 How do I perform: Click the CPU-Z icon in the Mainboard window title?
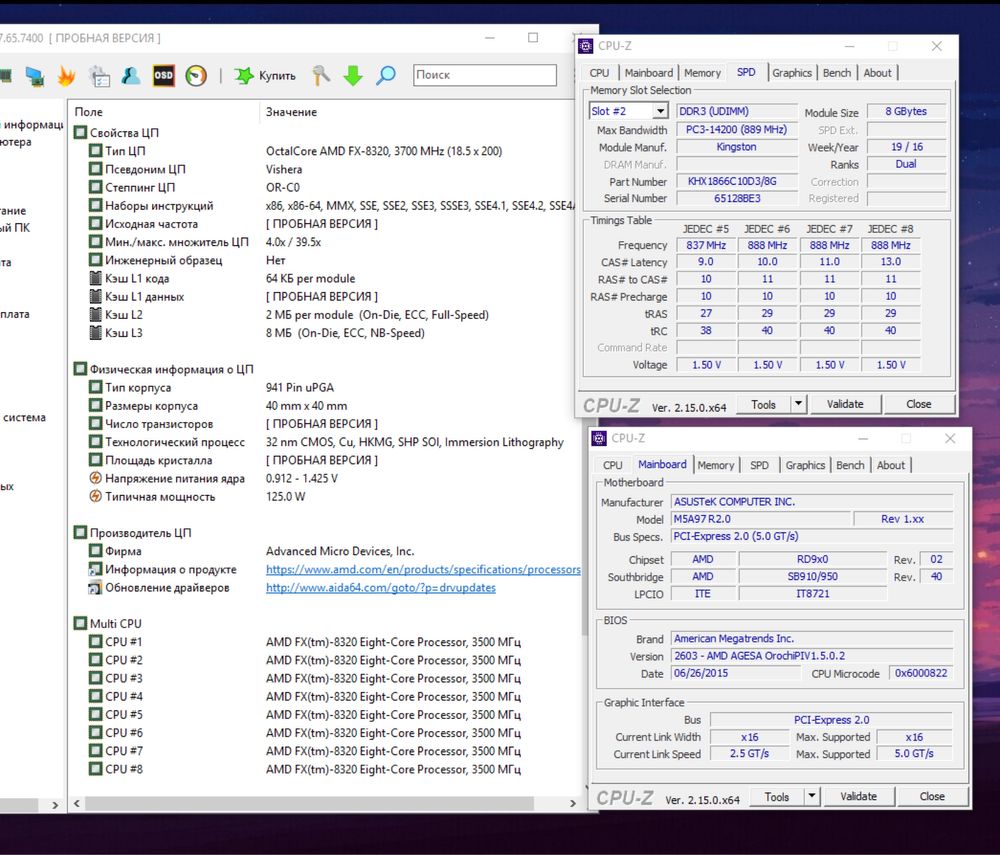(x=598, y=438)
